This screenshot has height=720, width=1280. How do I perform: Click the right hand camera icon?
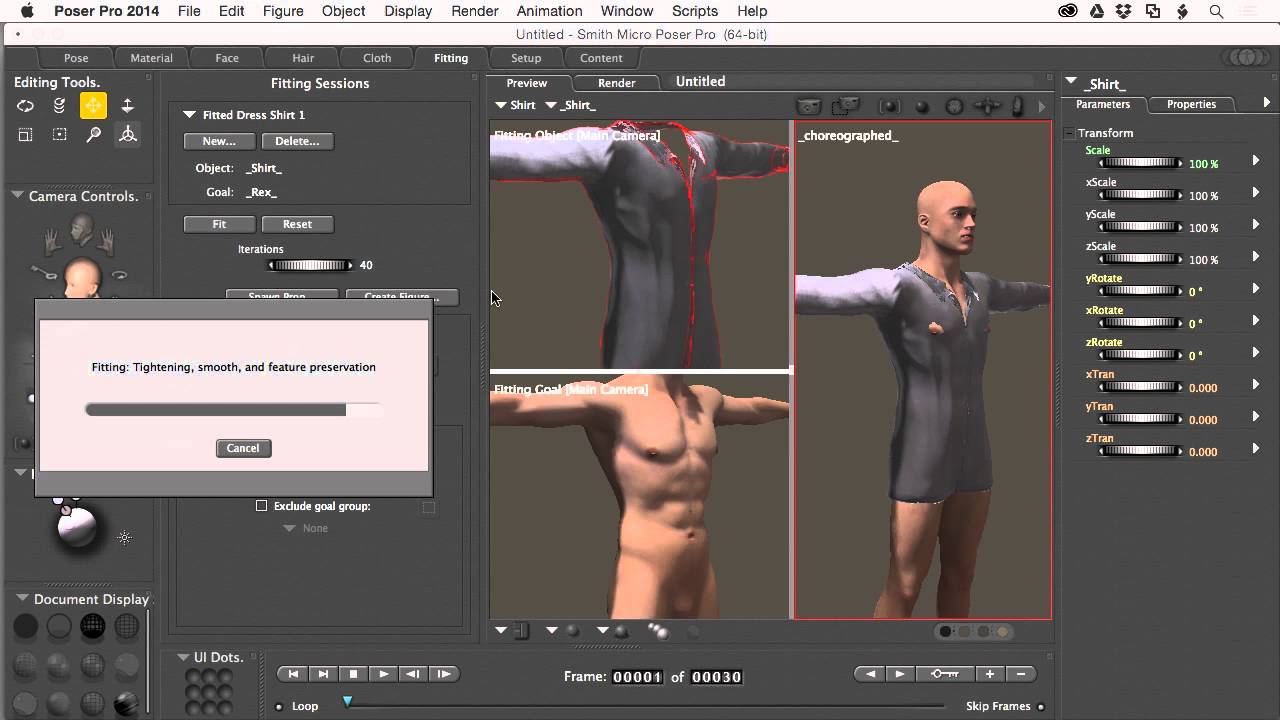pyautogui.click(x=106, y=240)
